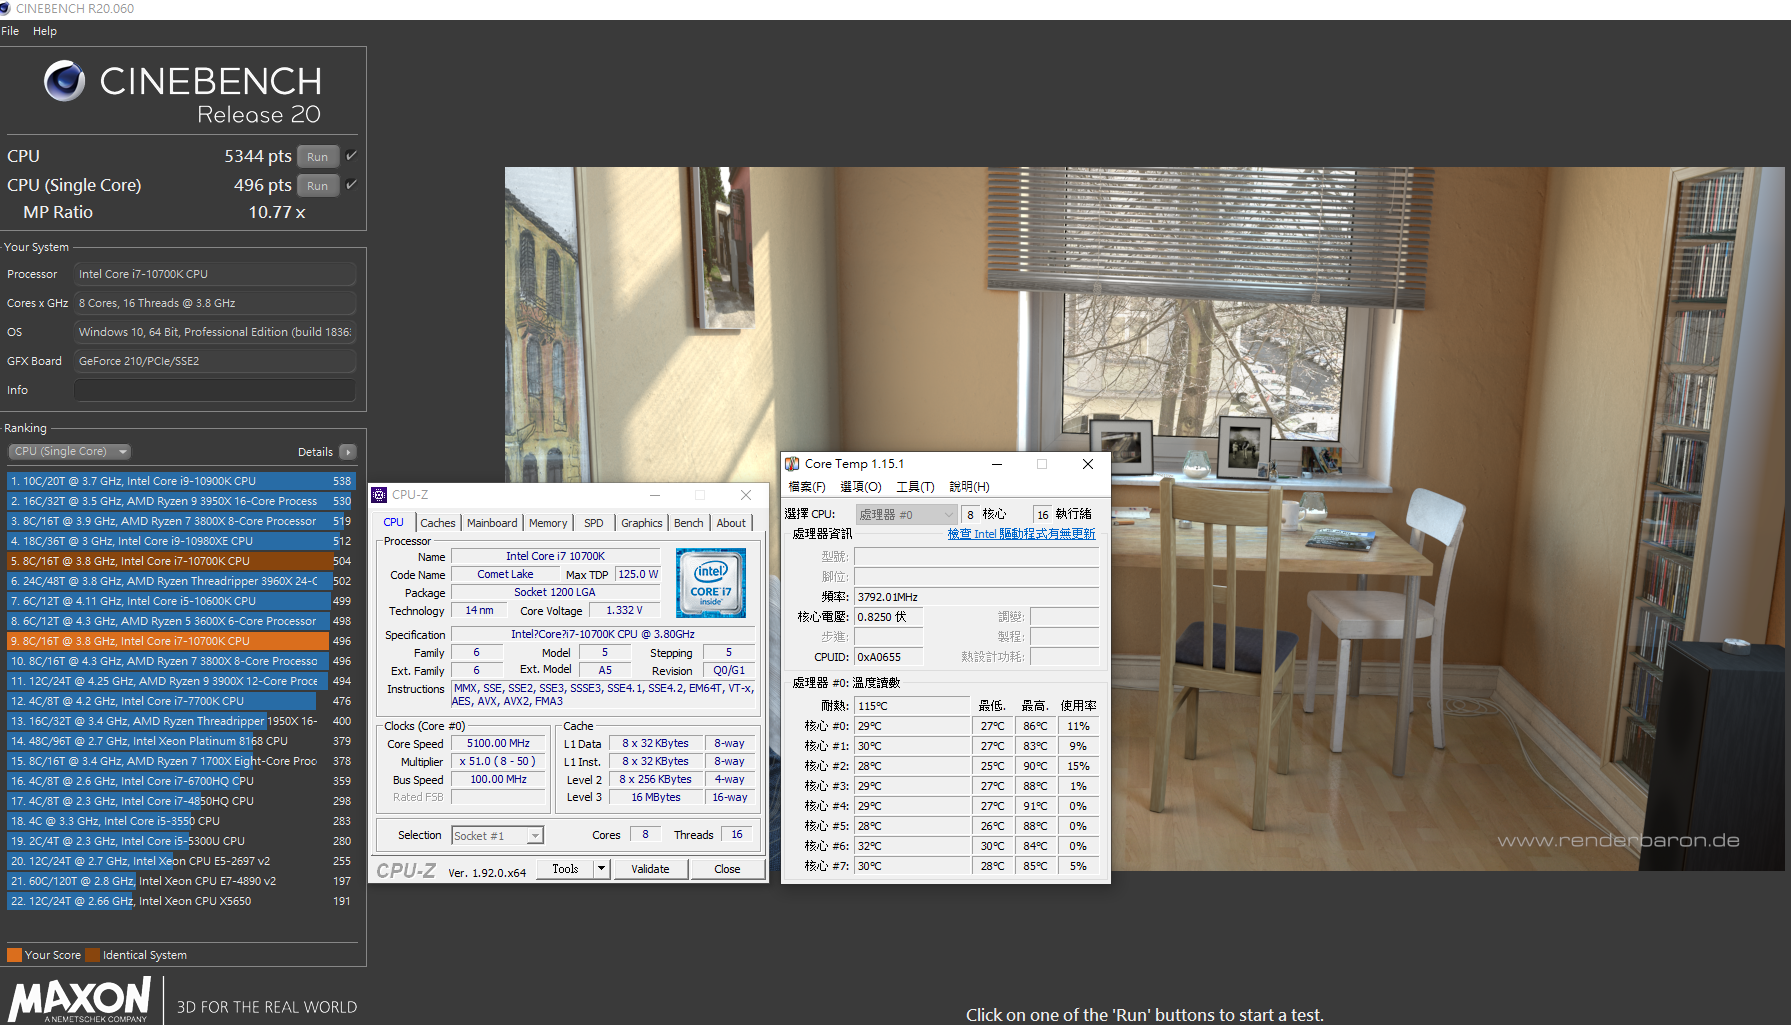
Task: Open the 檔案(F) menu in Core Temp
Action: point(807,487)
